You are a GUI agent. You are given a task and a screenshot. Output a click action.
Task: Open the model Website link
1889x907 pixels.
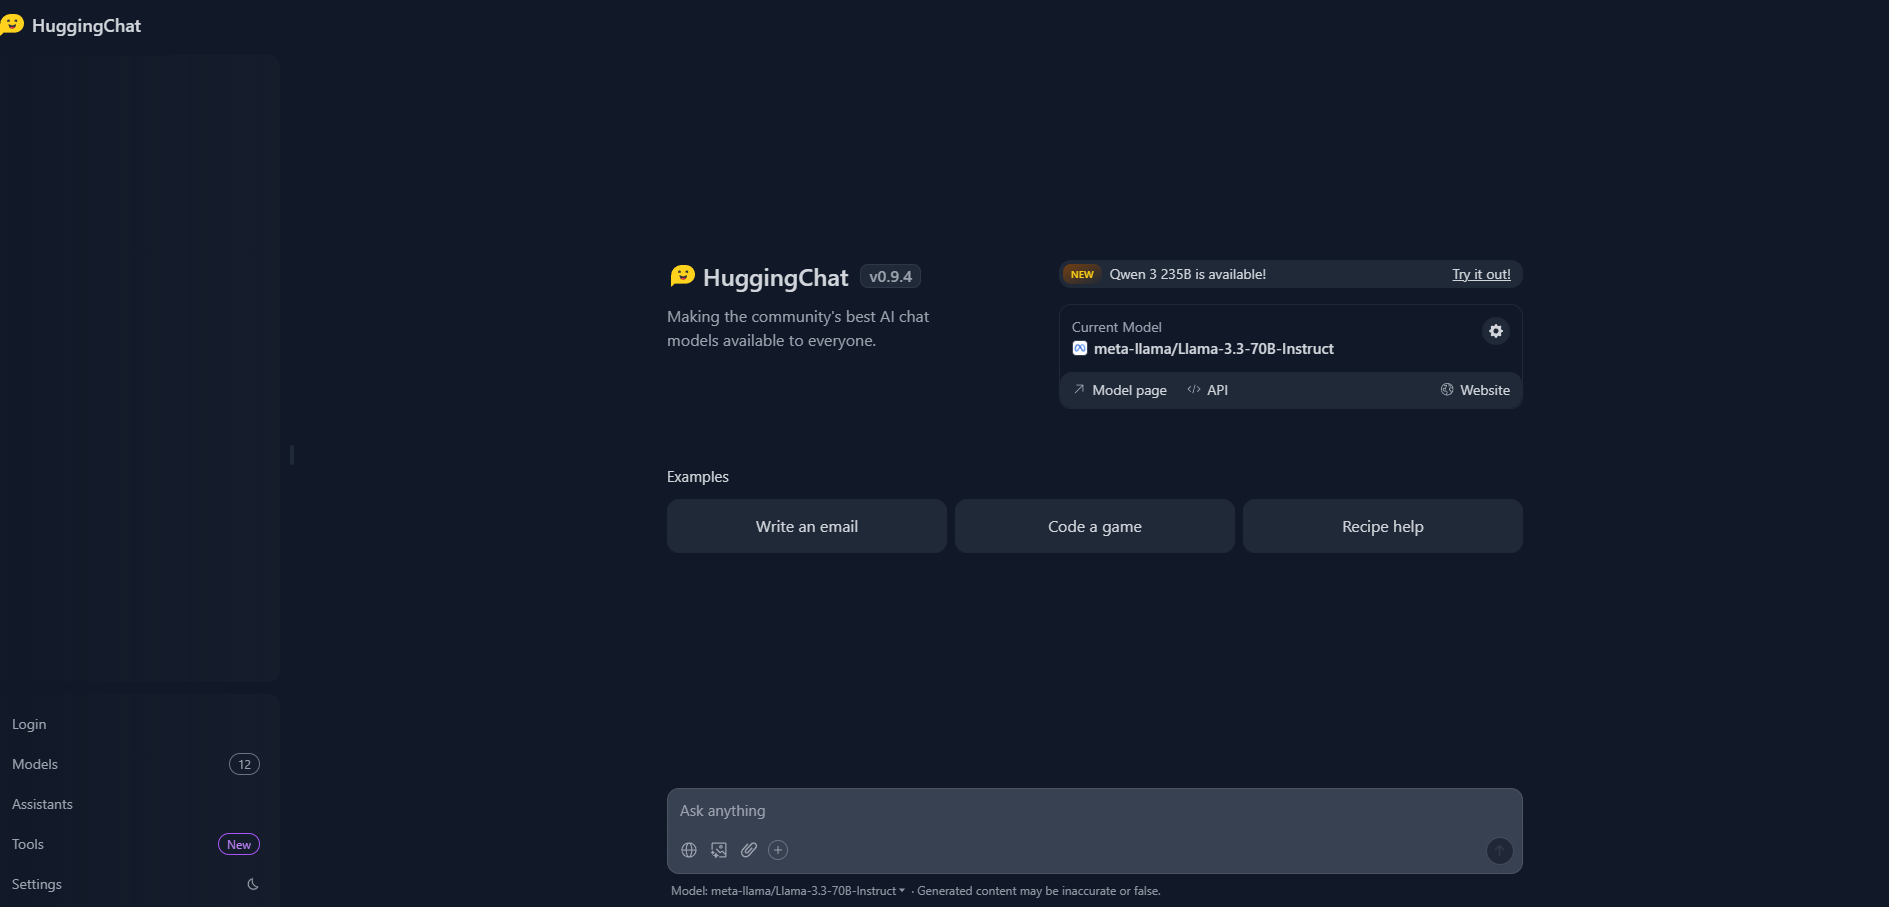(x=1475, y=390)
